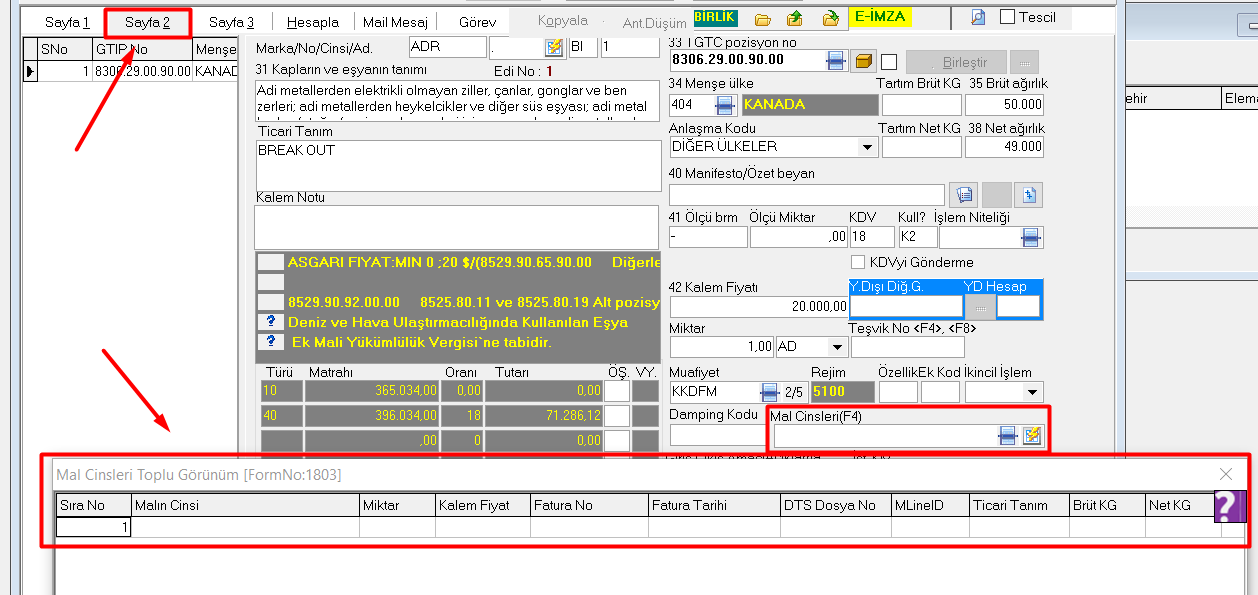Open the Hesapla tab

point(313,22)
